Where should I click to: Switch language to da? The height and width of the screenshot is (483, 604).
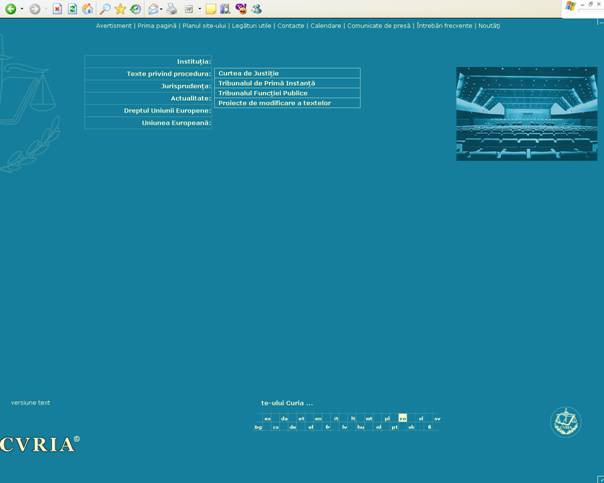coord(284,419)
